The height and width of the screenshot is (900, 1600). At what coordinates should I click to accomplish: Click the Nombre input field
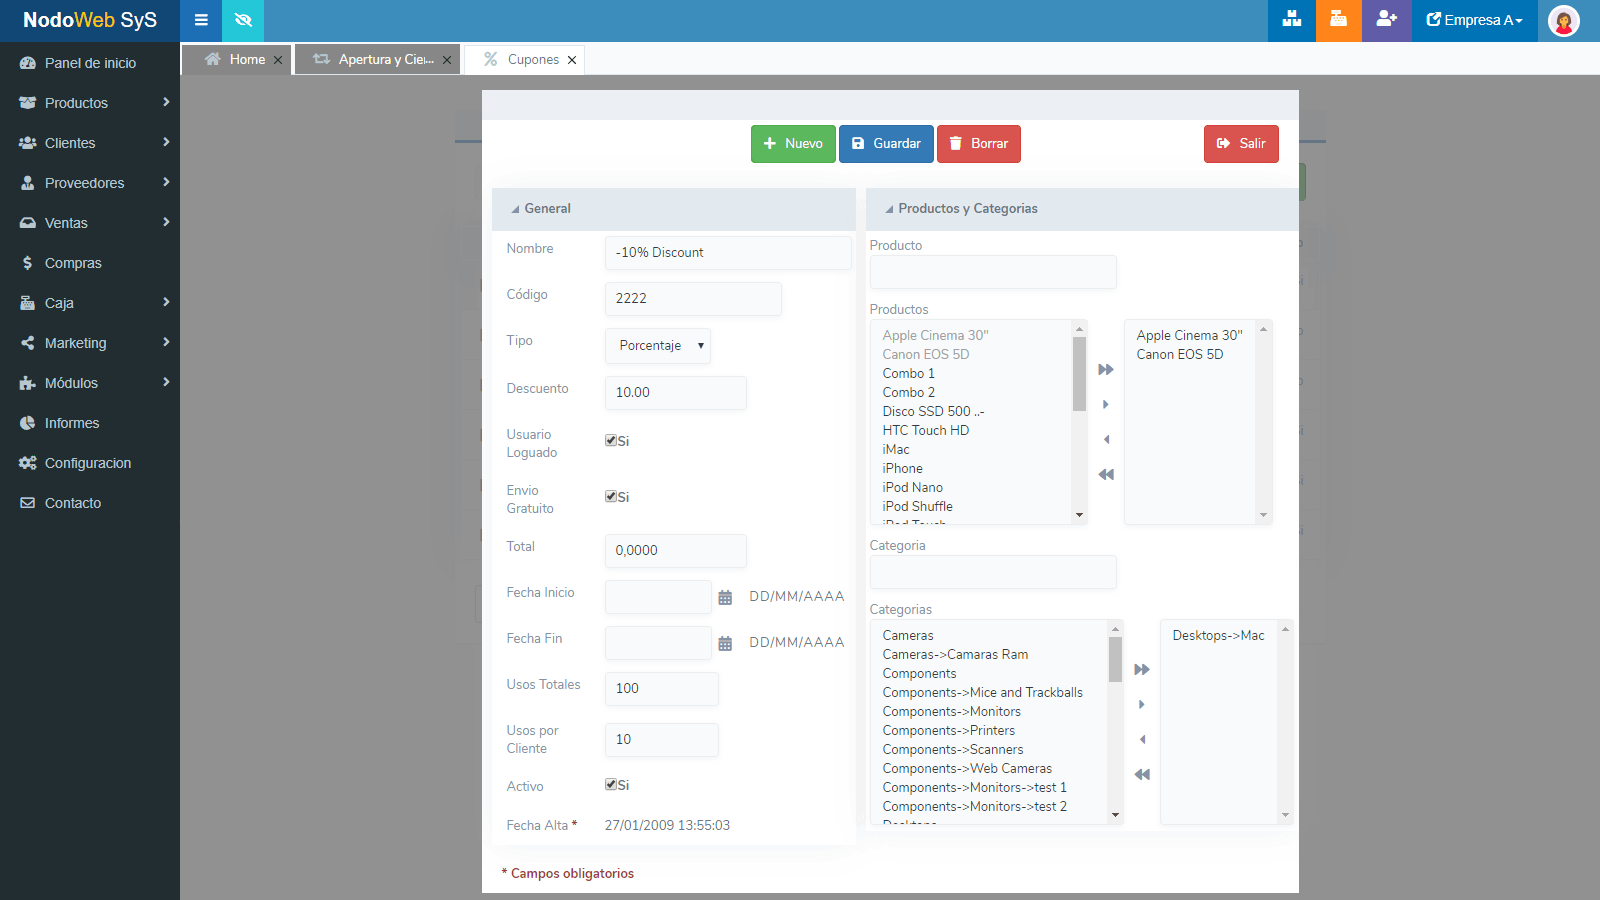pyautogui.click(x=727, y=253)
